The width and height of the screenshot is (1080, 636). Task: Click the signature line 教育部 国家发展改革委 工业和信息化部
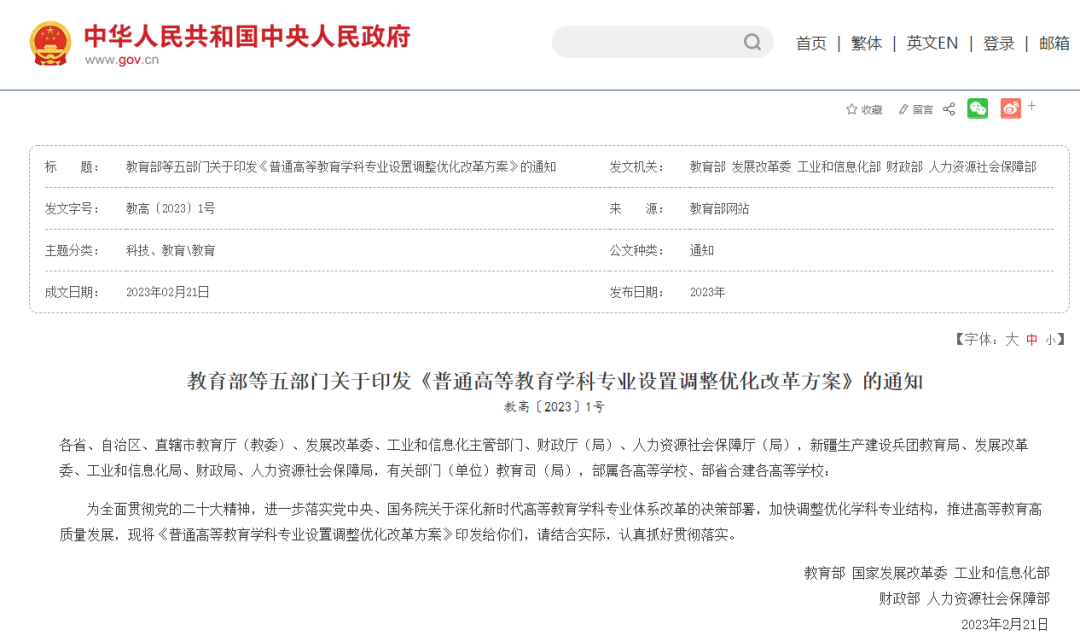927,573
